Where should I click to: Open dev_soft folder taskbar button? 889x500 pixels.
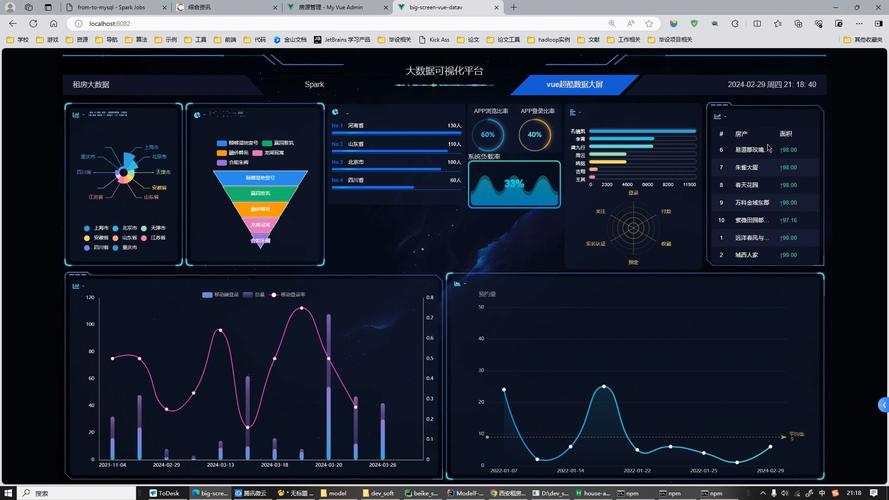(x=378, y=493)
